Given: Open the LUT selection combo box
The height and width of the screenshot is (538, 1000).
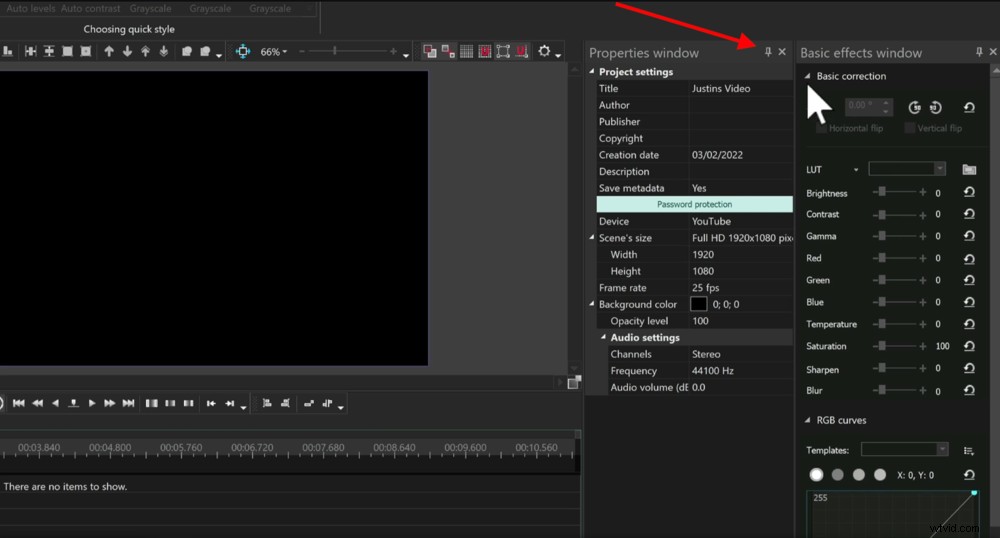Looking at the screenshot, I should 906,168.
